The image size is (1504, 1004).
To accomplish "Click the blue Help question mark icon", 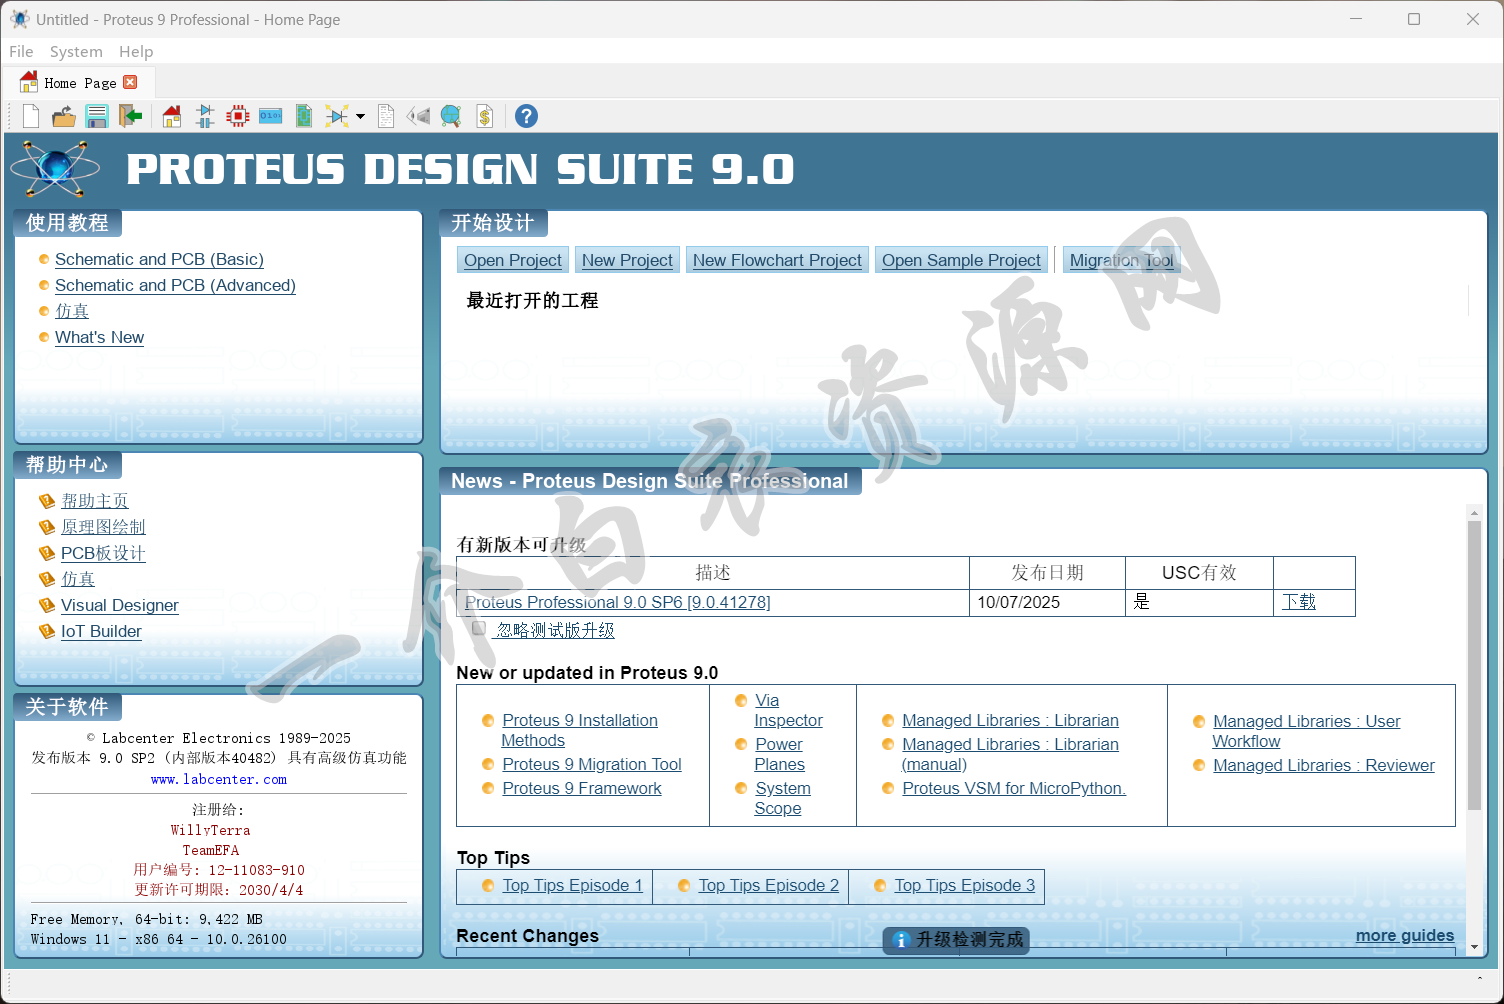I will pyautogui.click(x=526, y=117).
